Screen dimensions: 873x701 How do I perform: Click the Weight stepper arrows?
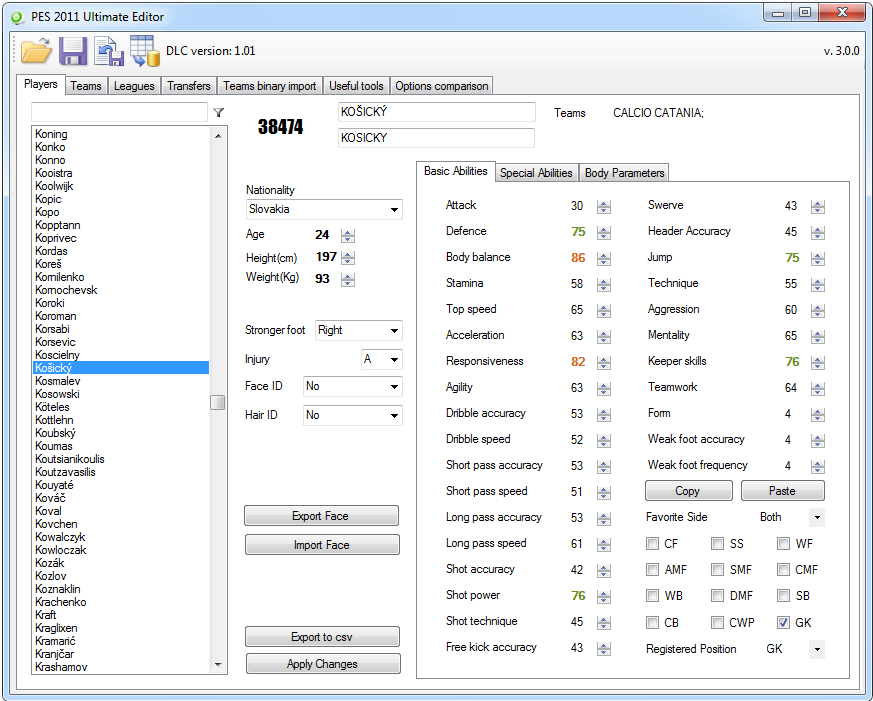[x=348, y=280]
